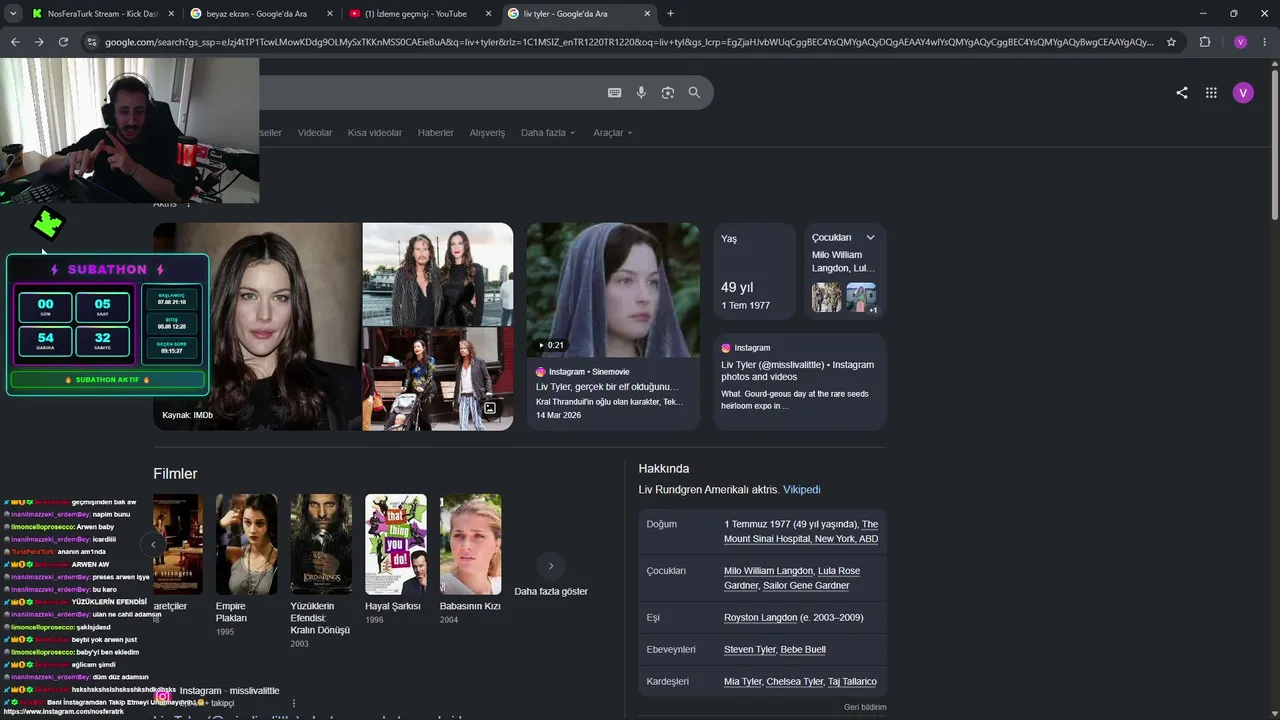Click Geri bildirim feedback link

[865, 707]
